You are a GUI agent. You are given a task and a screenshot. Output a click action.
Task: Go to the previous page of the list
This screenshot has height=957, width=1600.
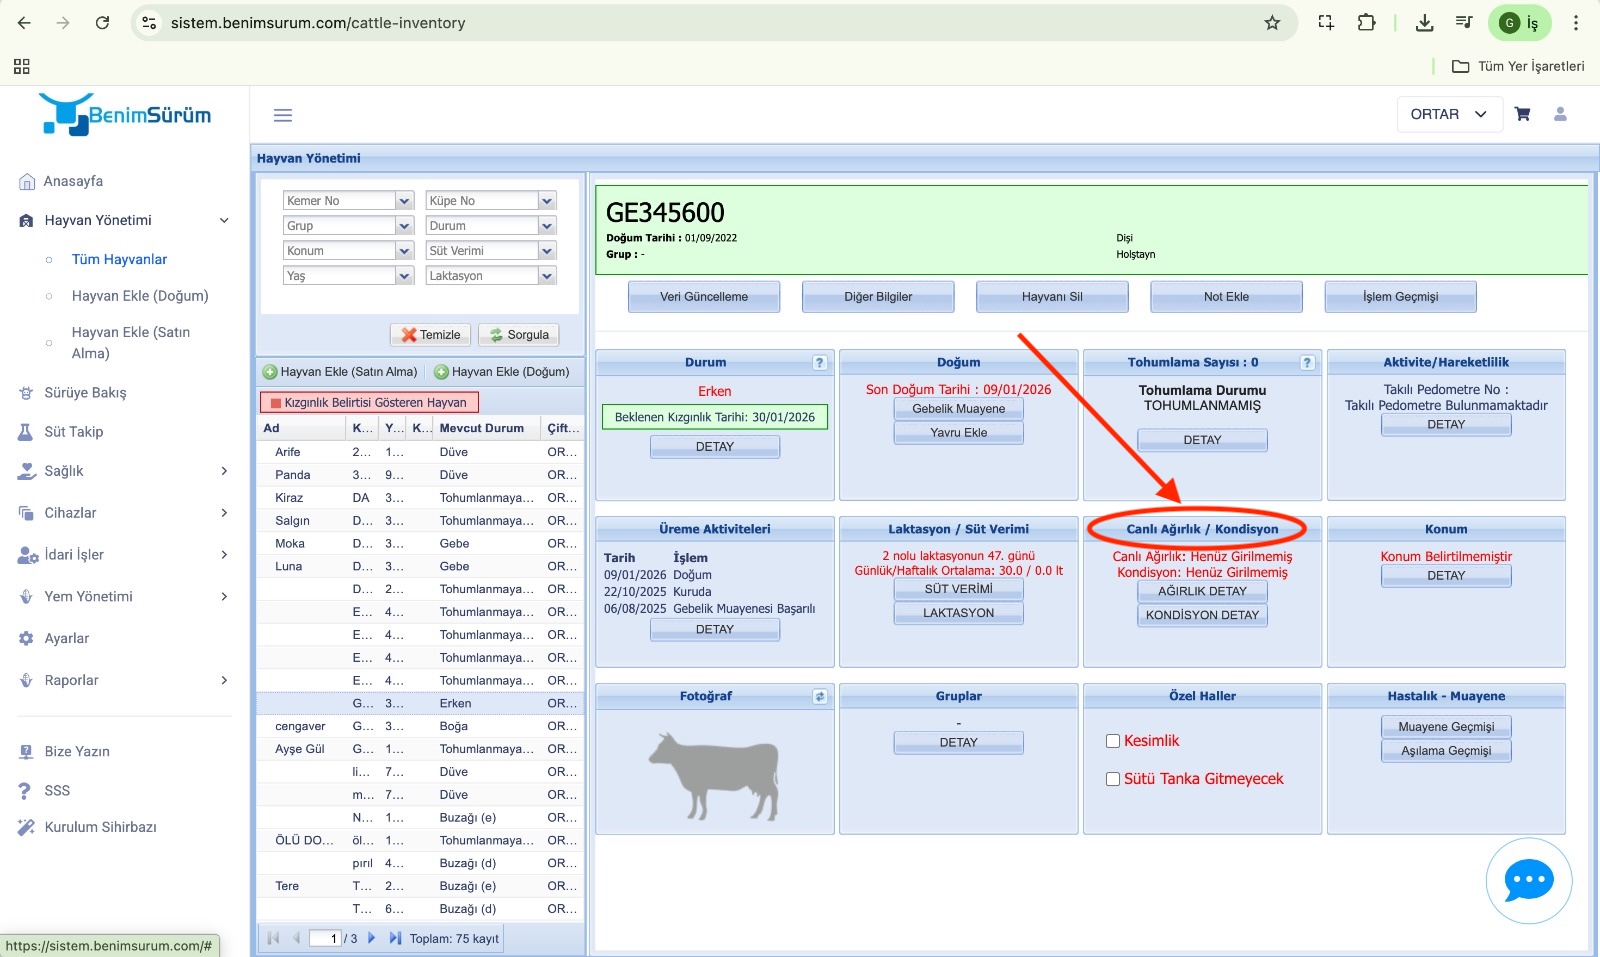point(296,938)
